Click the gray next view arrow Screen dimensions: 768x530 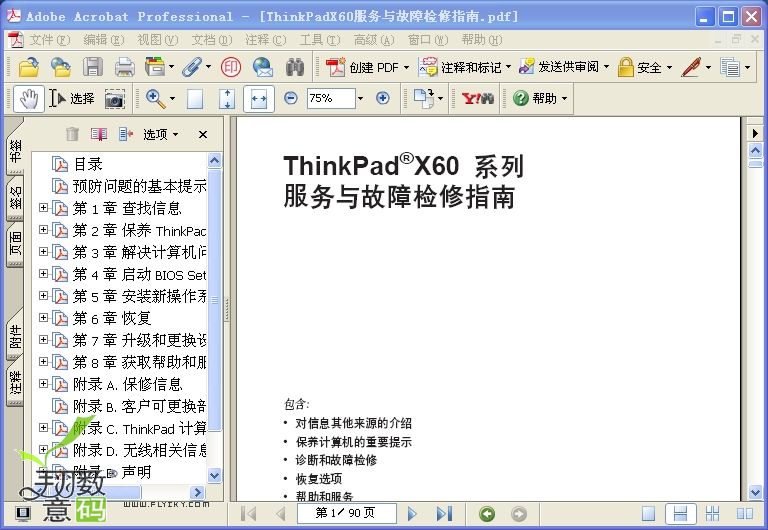coord(519,514)
